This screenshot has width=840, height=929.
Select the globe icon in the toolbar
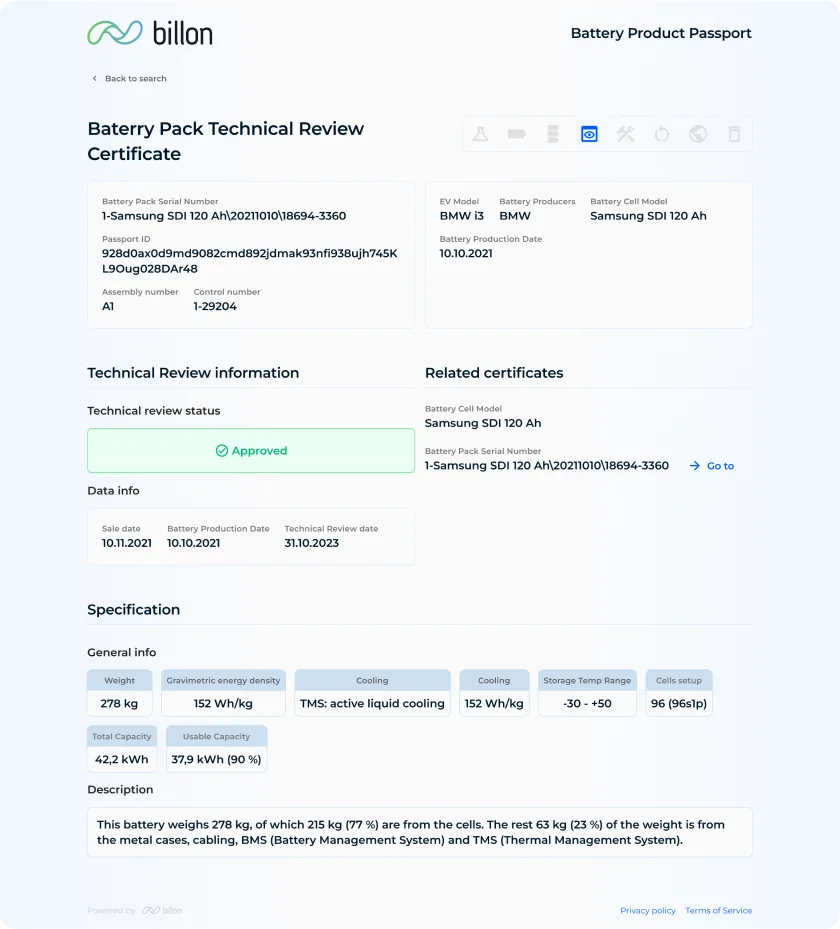[x=698, y=134]
